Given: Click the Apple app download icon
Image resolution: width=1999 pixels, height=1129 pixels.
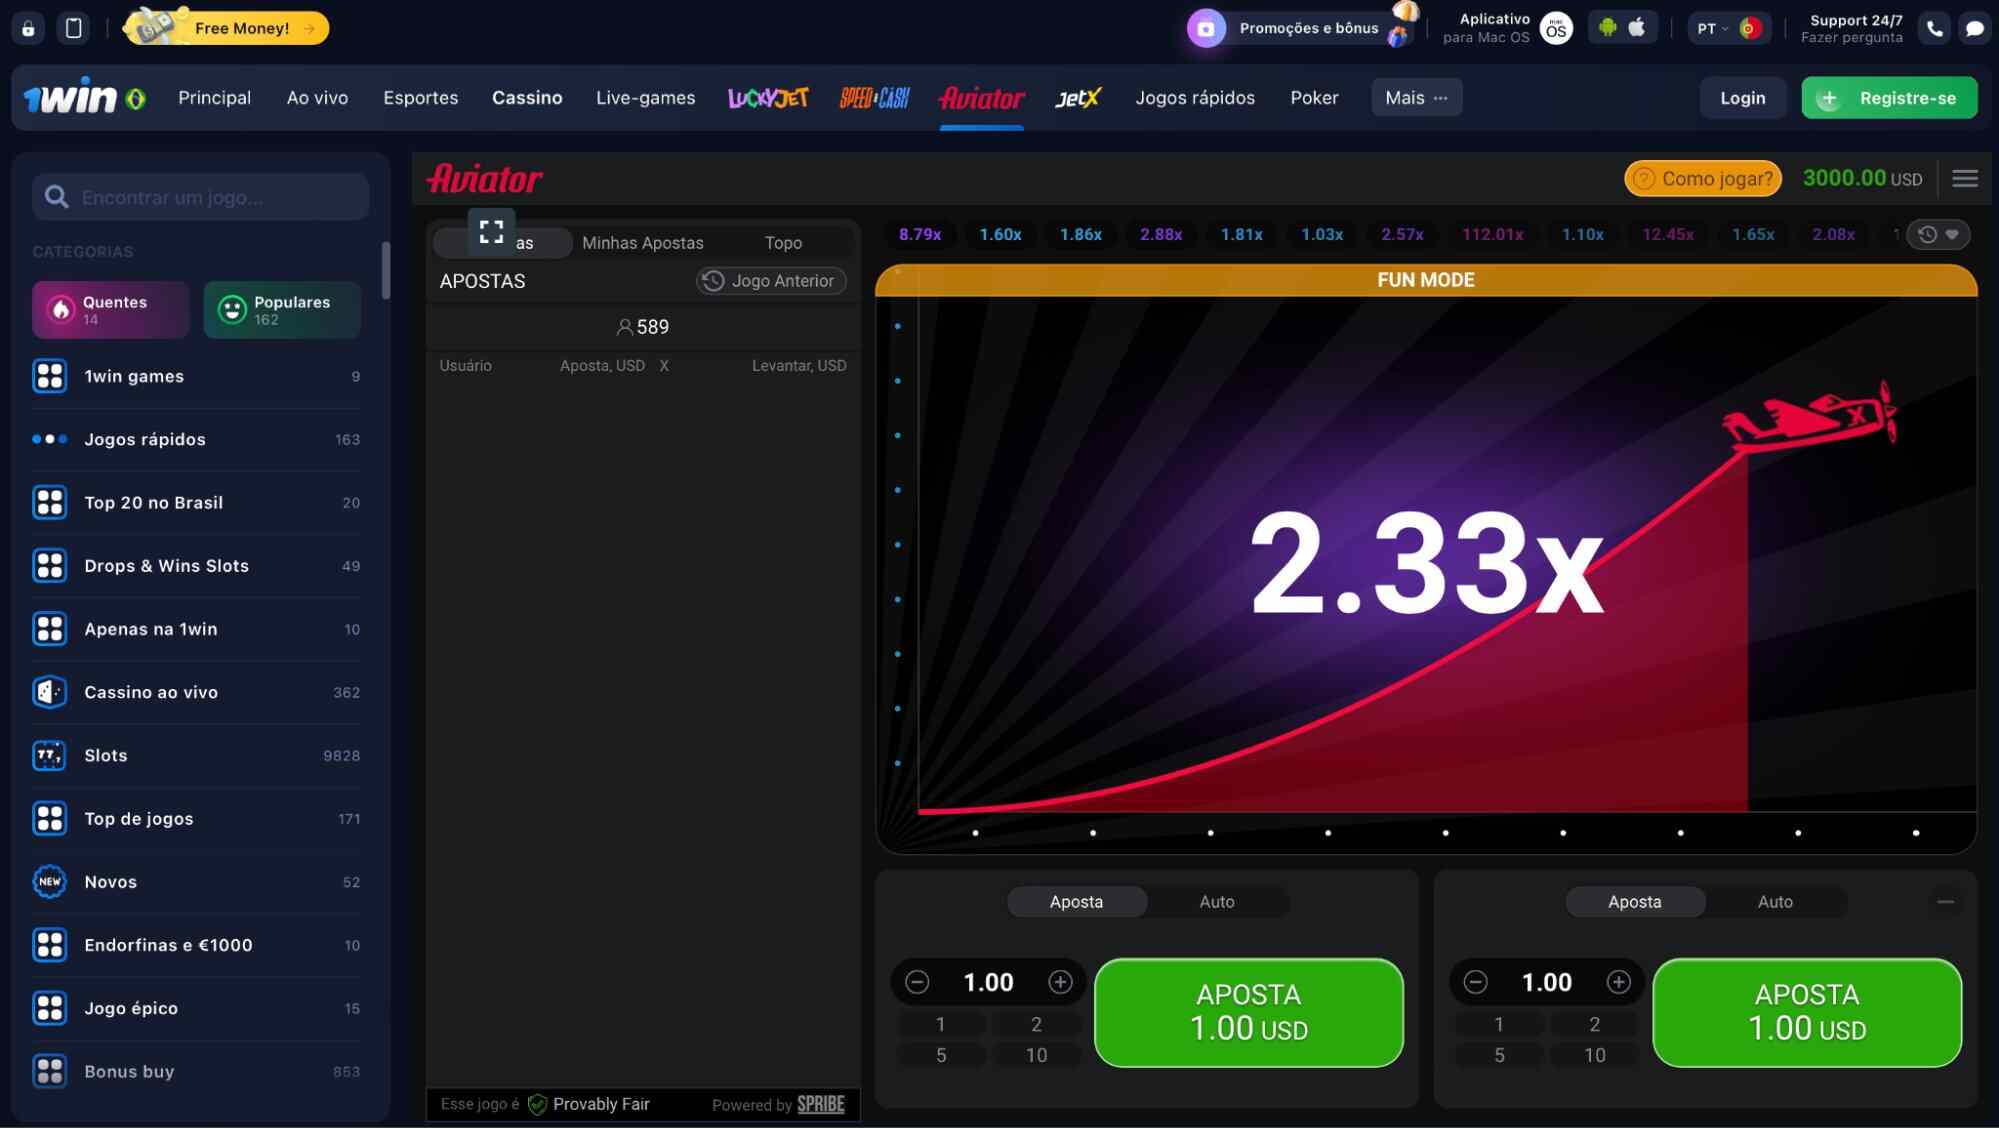Looking at the screenshot, I should tap(1637, 28).
